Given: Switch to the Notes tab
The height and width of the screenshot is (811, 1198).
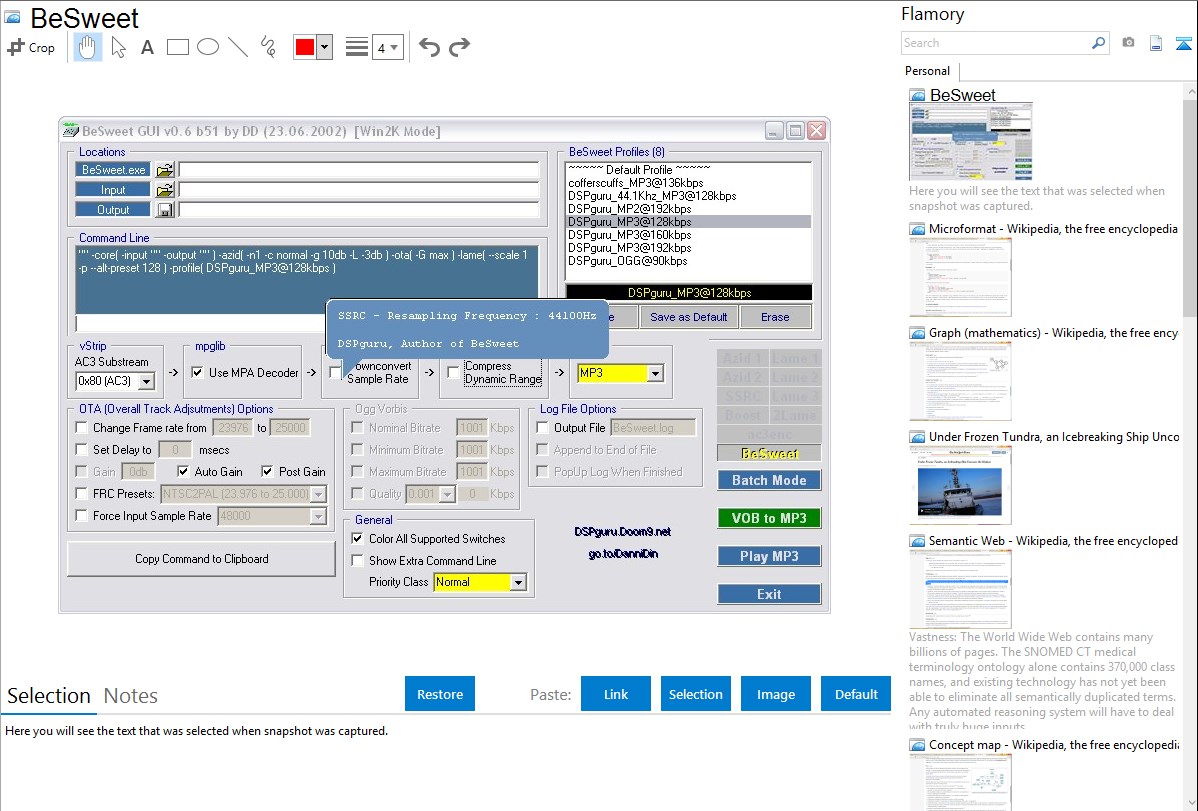Looking at the screenshot, I should point(131,696).
